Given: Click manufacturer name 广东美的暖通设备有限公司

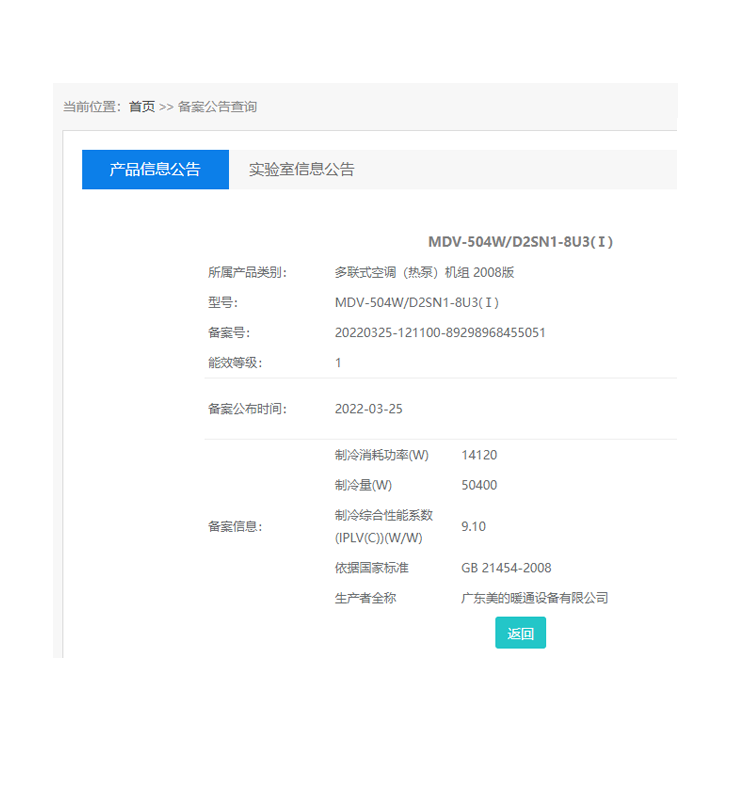Looking at the screenshot, I should coord(535,598).
